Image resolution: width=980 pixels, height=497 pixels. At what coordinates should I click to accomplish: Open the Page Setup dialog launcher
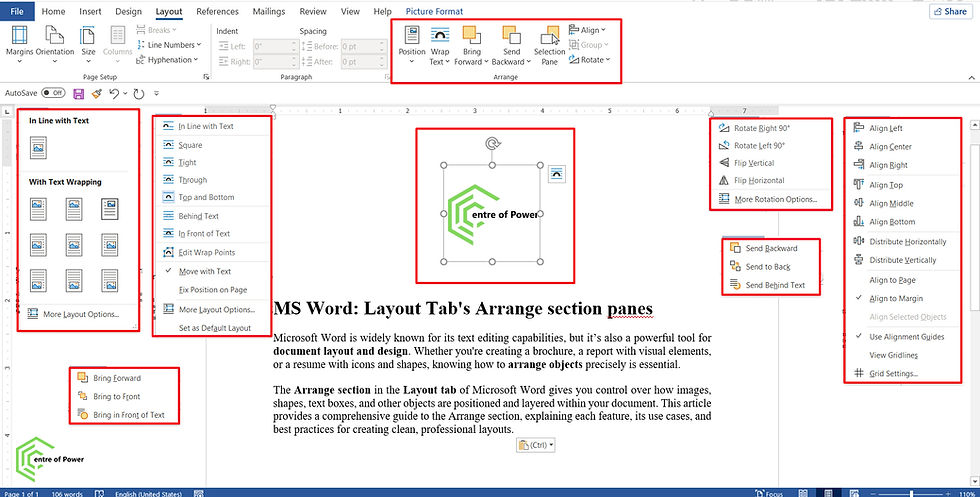pos(206,77)
